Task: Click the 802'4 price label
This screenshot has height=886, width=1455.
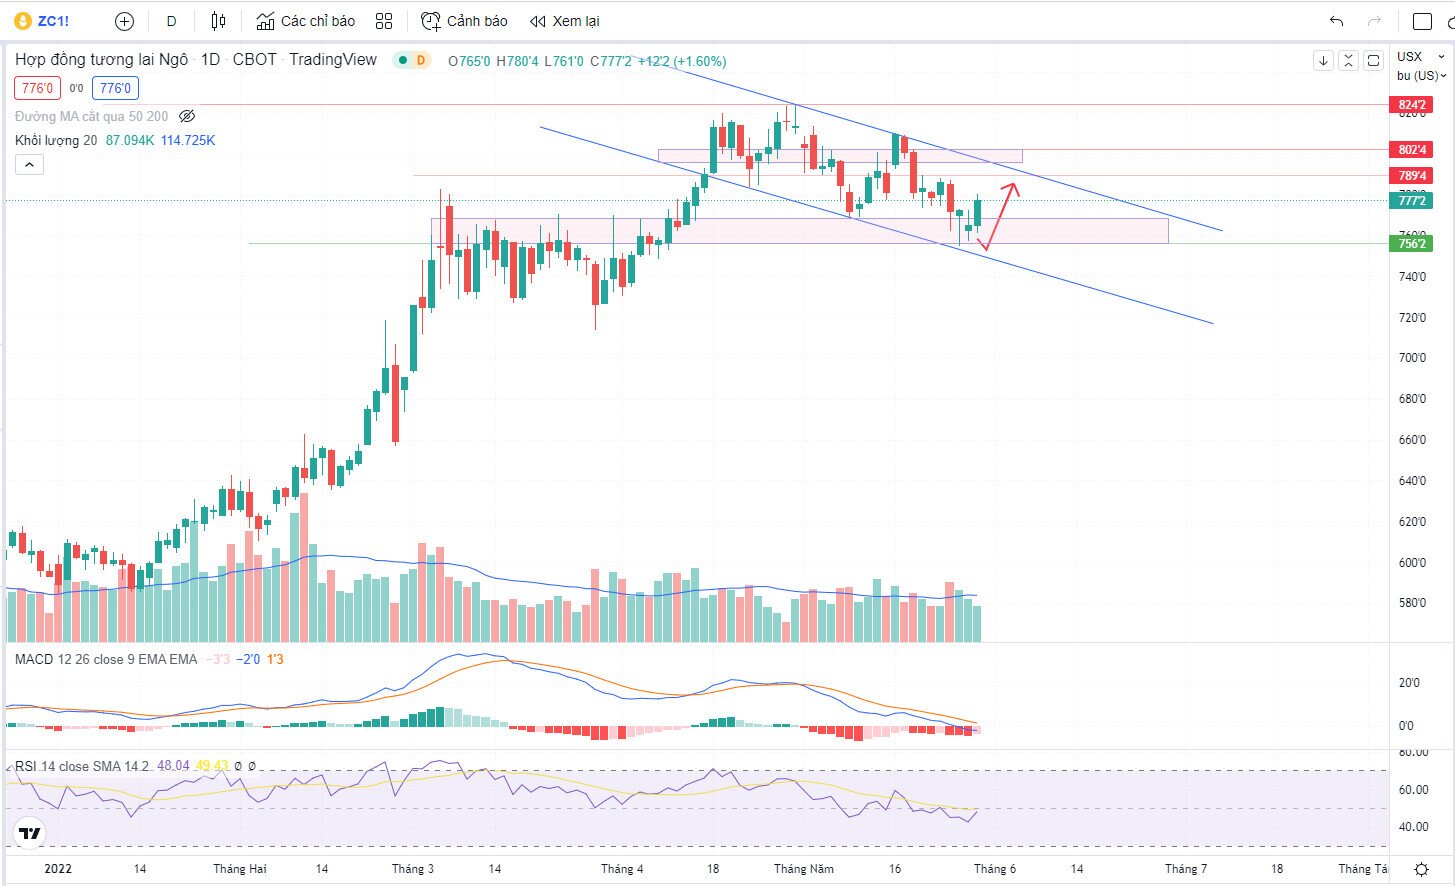Action: pyautogui.click(x=1411, y=149)
